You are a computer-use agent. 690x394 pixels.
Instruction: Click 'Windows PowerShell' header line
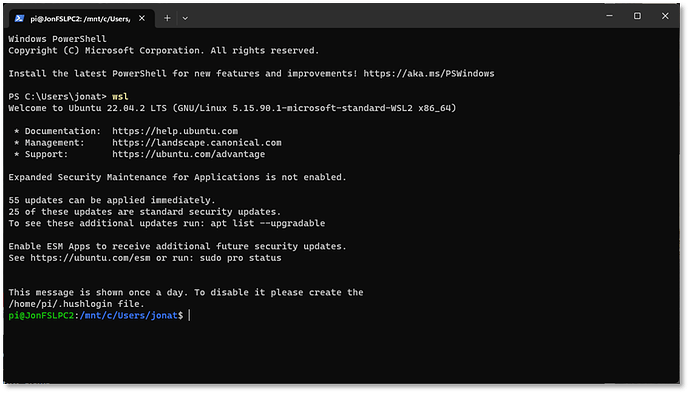(x=57, y=39)
